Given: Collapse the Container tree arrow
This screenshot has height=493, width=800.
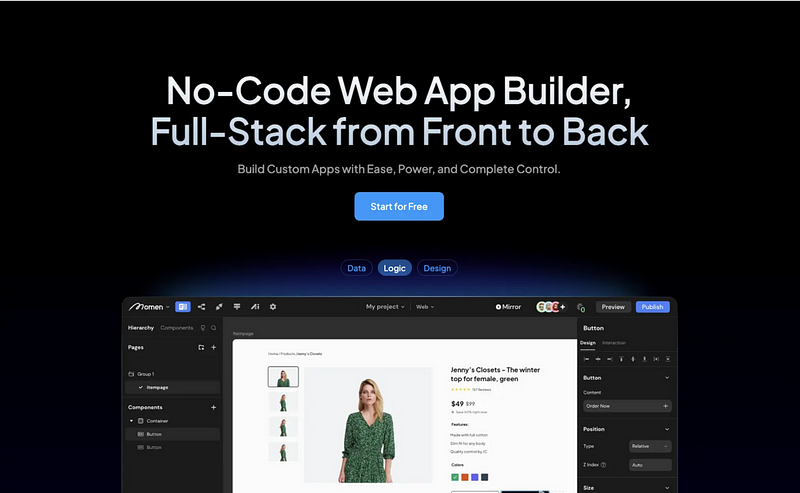Looking at the screenshot, I should (132, 421).
